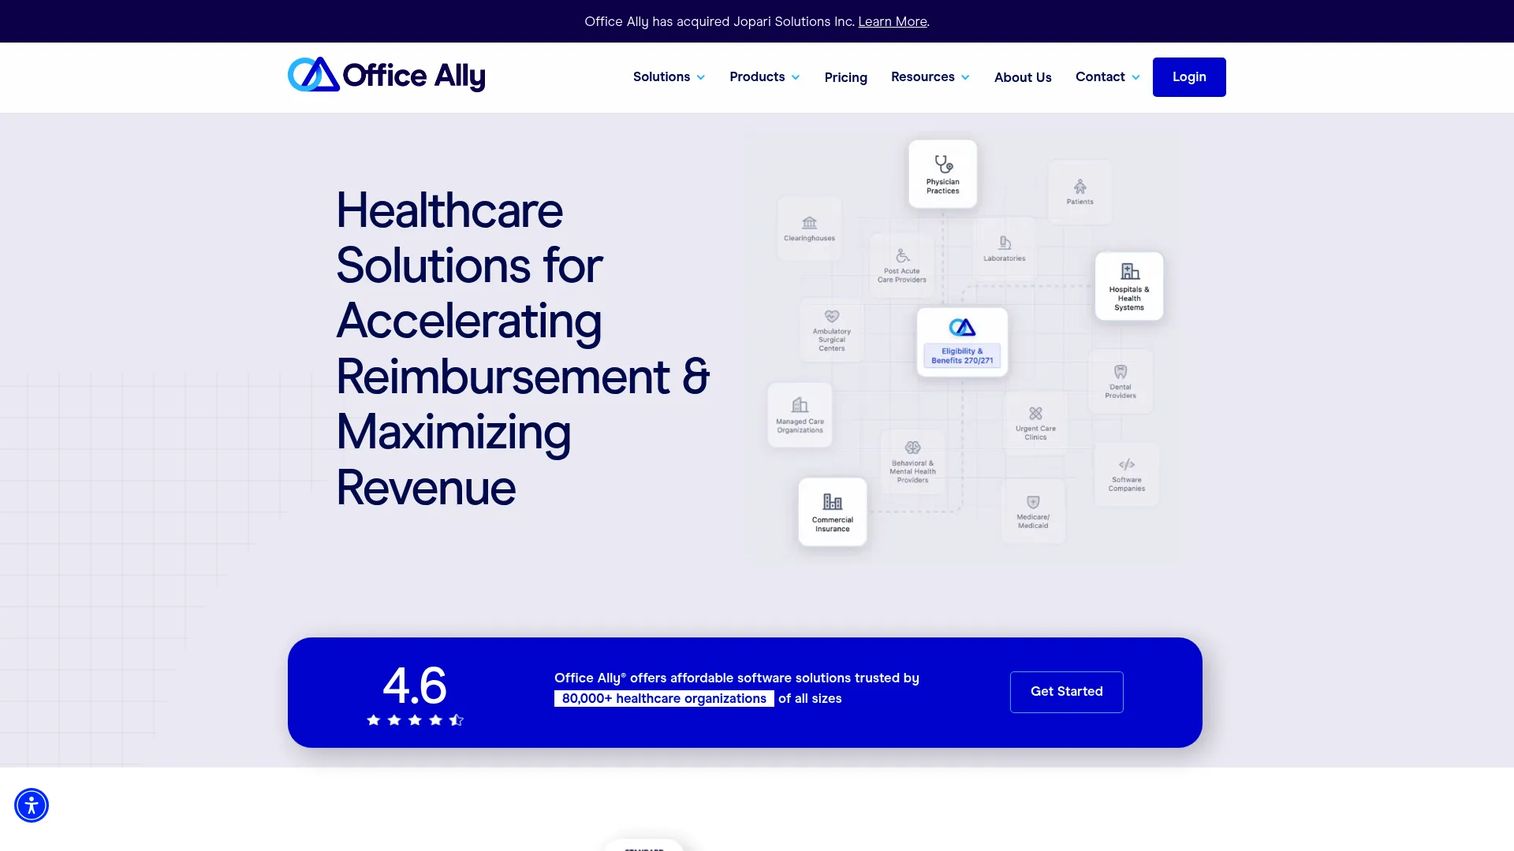Click the Commercial Insurance building tile

(832, 512)
